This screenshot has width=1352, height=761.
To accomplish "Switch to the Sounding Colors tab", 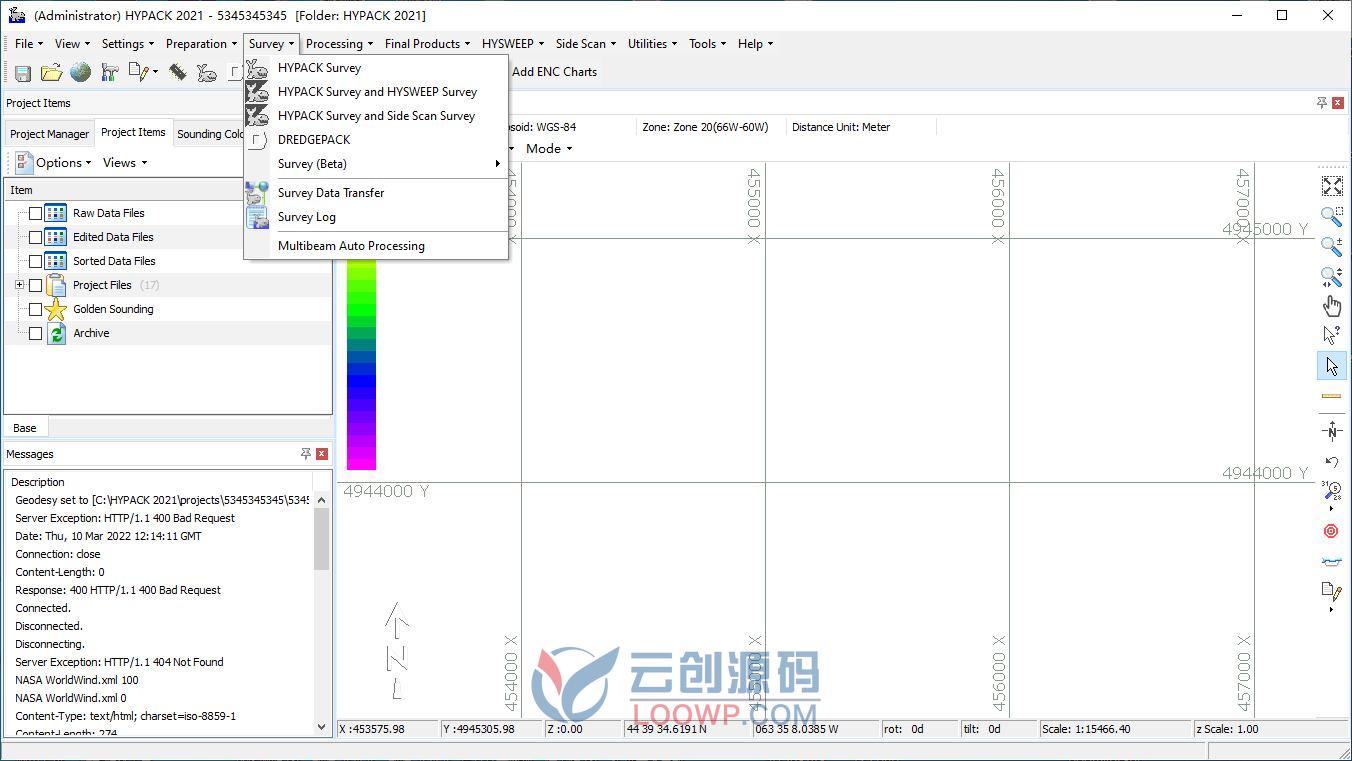I will coord(209,134).
